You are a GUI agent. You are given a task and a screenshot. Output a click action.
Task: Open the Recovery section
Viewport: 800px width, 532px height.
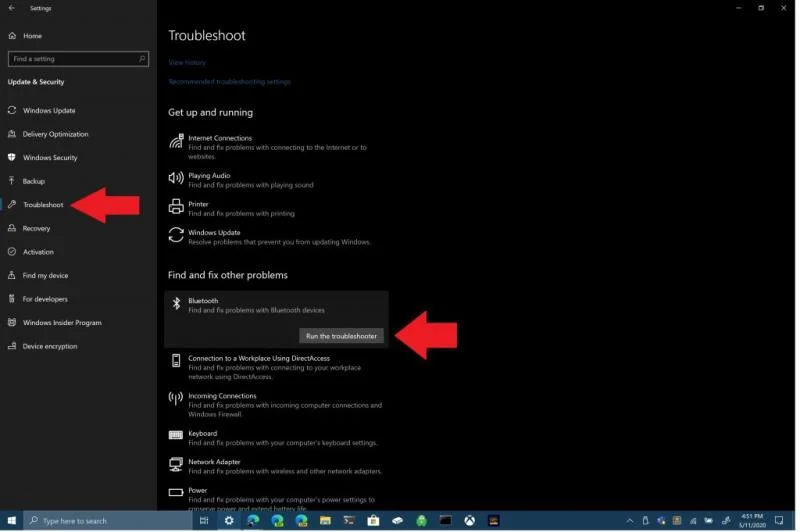36,228
